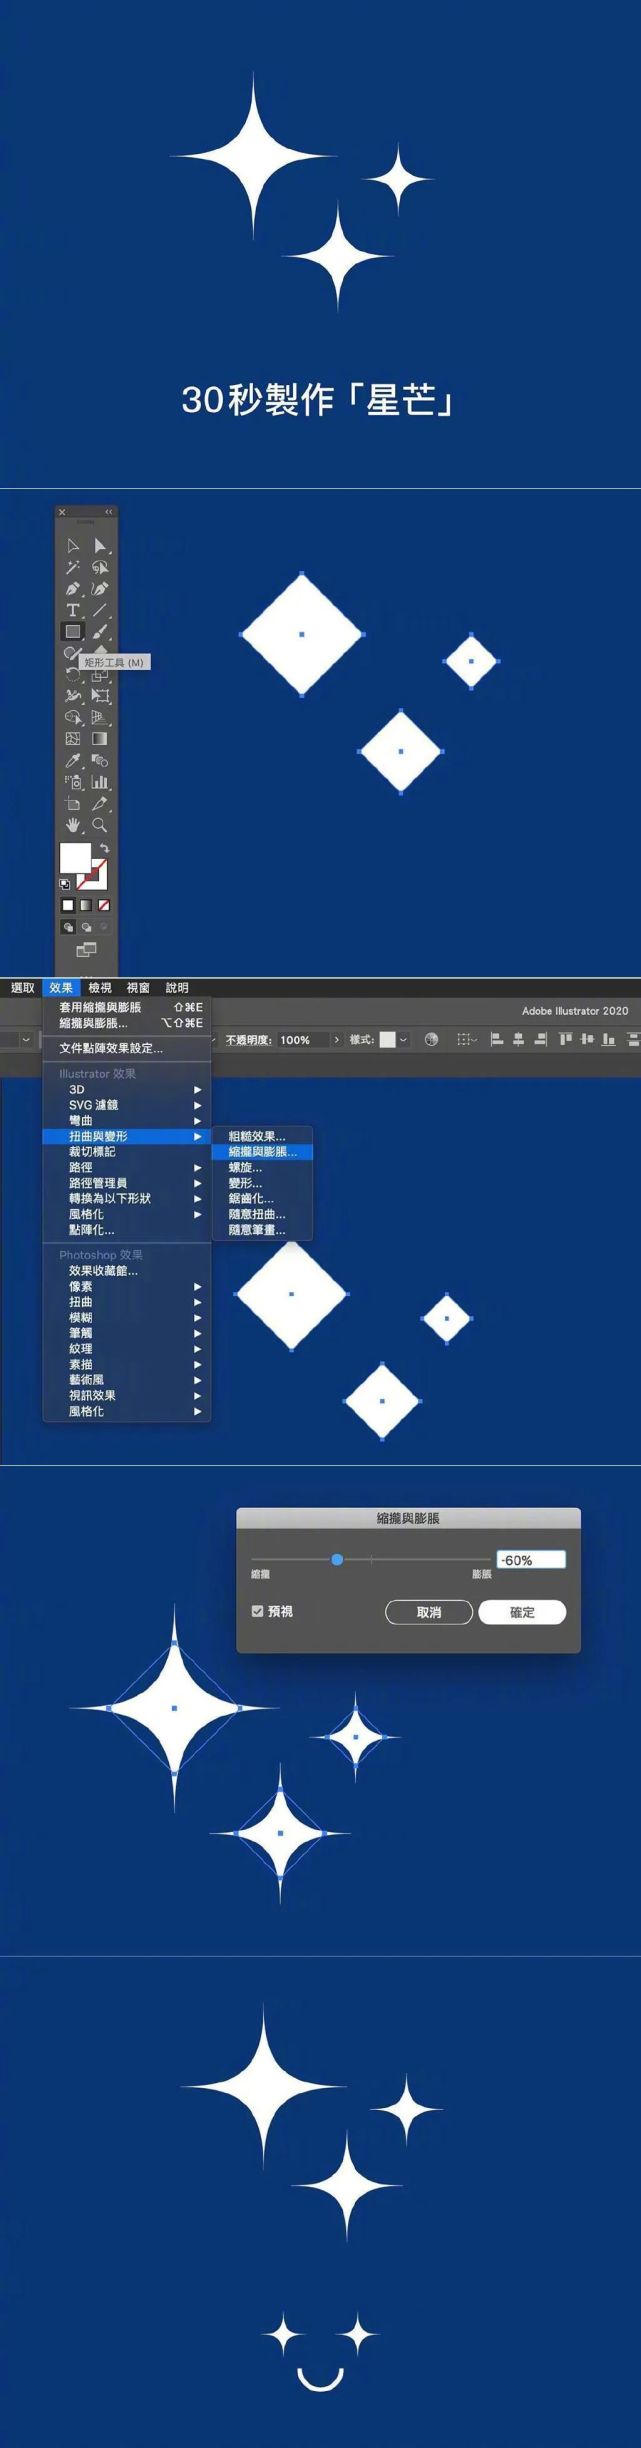Select the Eyedropper tool

(x=73, y=761)
